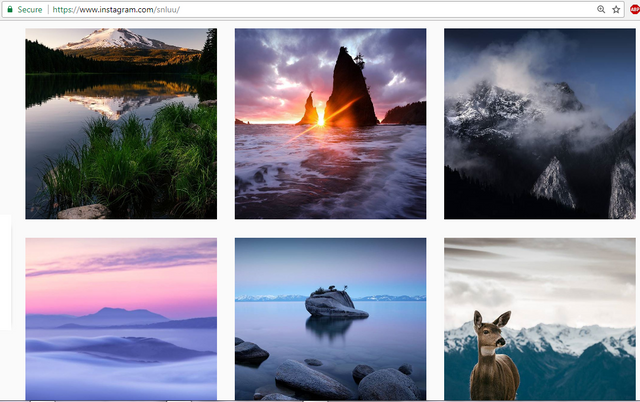Open the cloudy dark mountain peaks photo
The width and height of the screenshot is (640, 402).
tap(540, 124)
